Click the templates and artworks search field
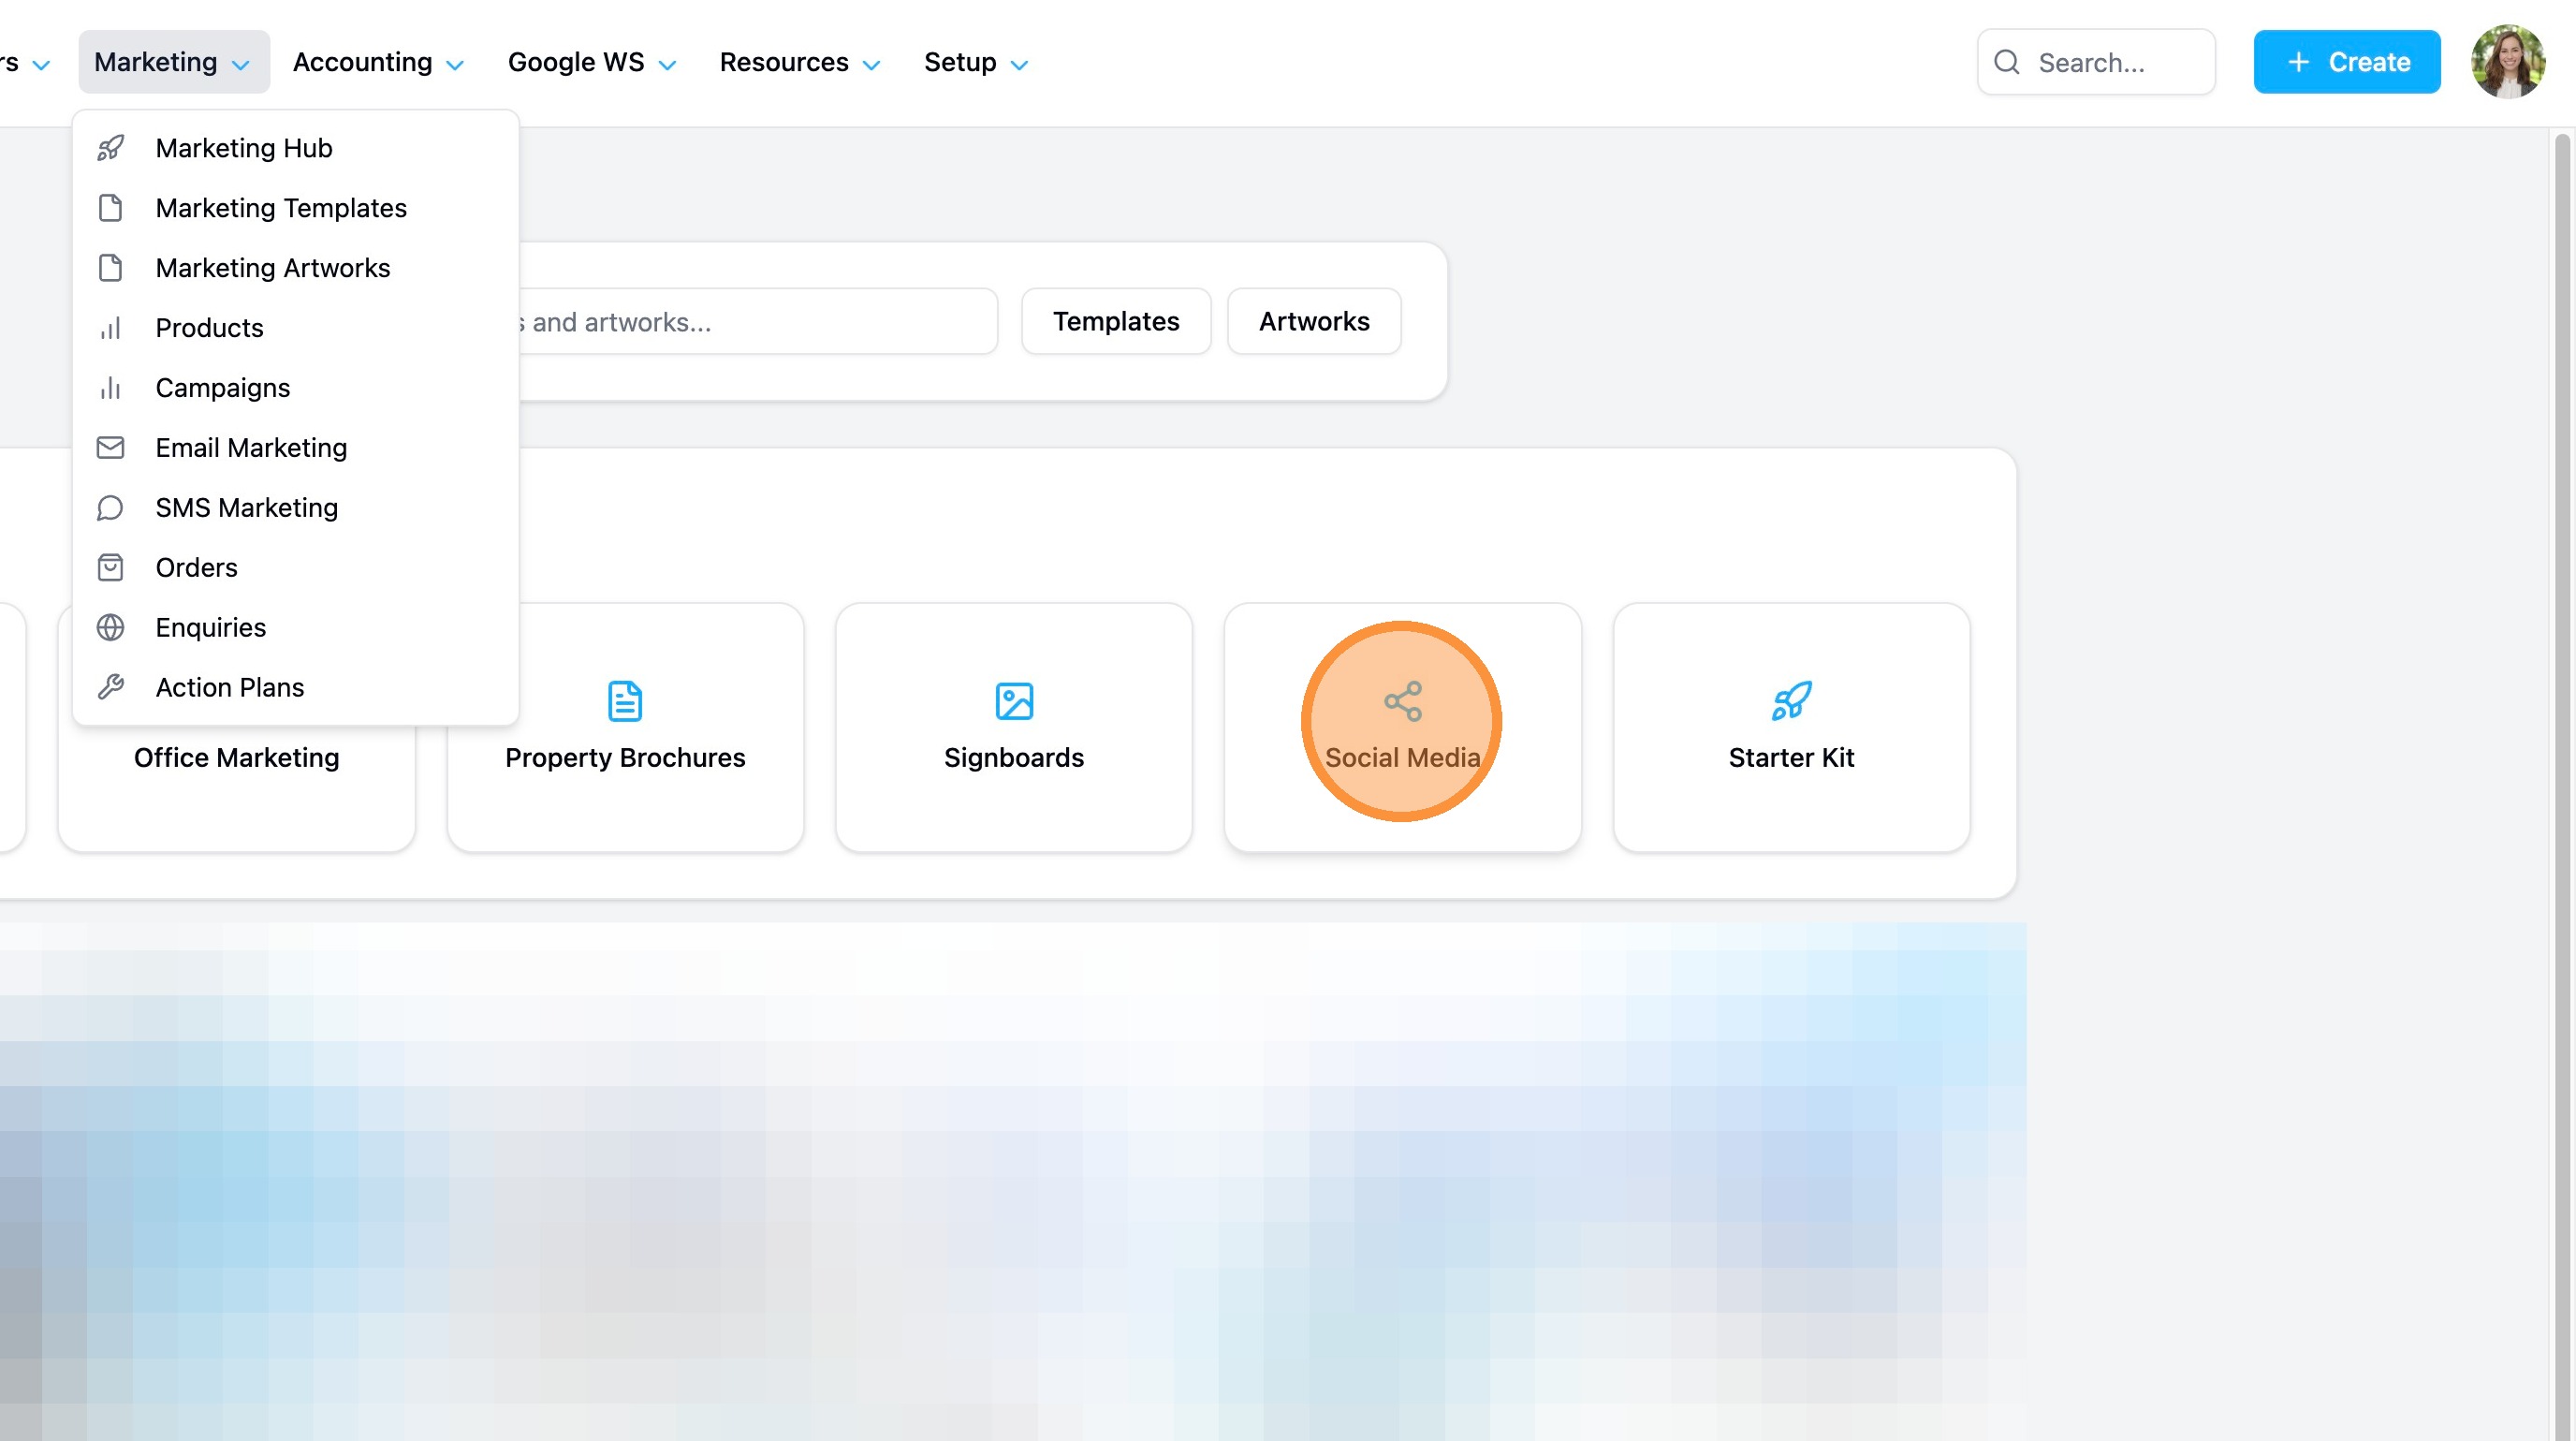This screenshot has height=1441, width=2576. tap(758, 321)
